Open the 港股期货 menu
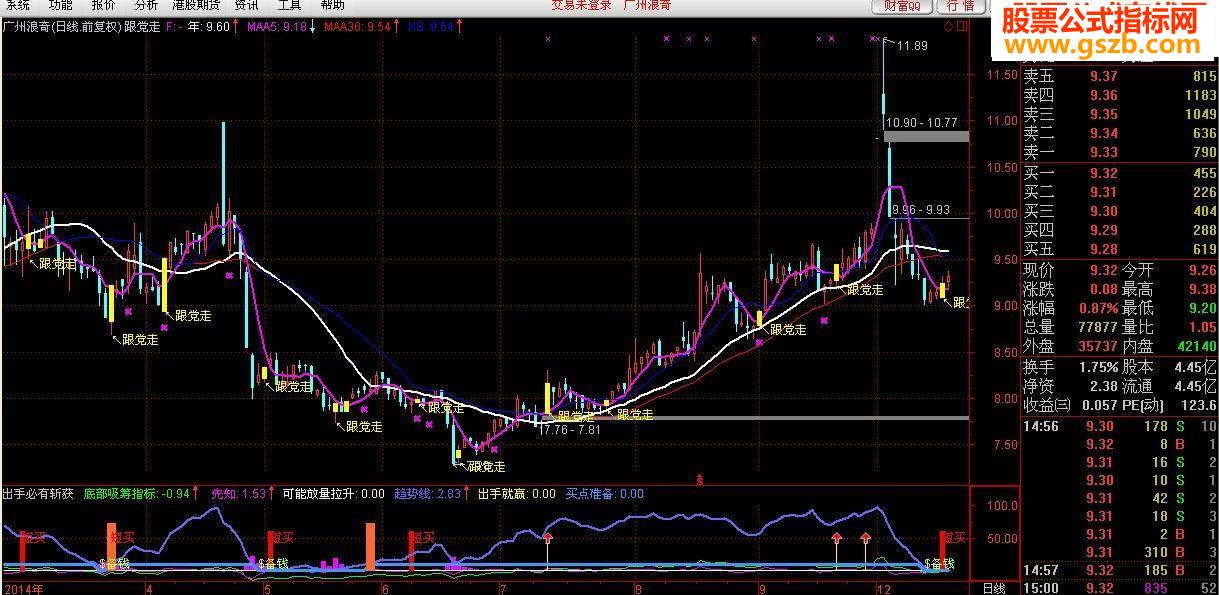 point(197,5)
